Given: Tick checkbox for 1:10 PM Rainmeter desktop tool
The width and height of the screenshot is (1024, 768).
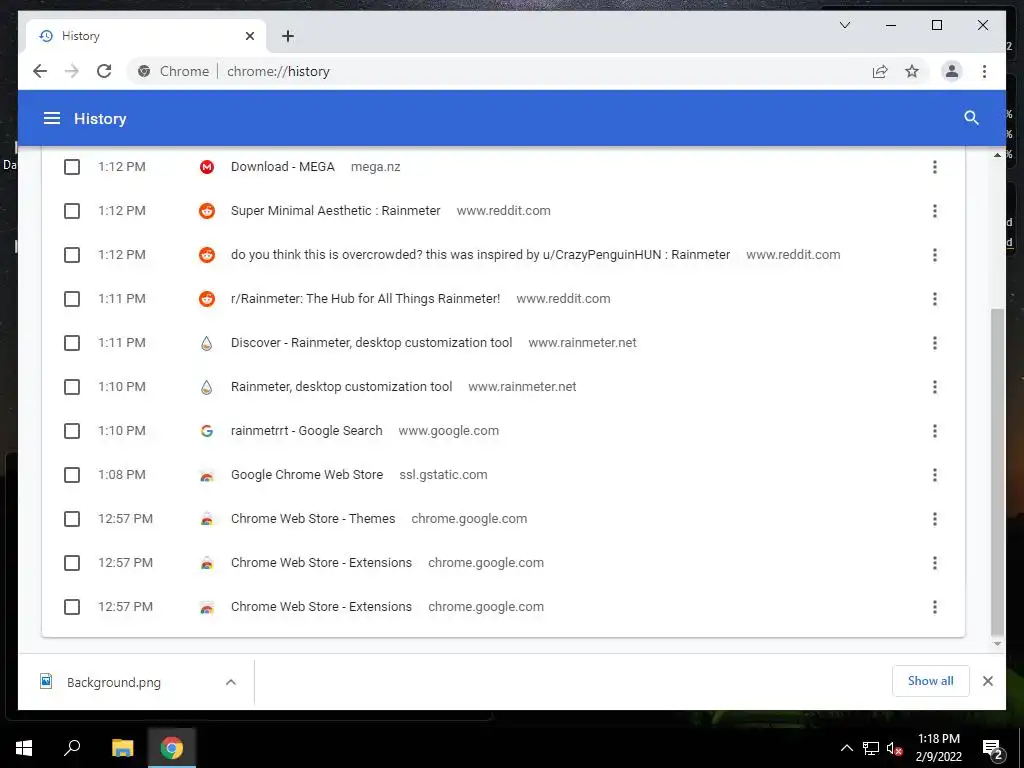Looking at the screenshot, I should click(72, 387).
